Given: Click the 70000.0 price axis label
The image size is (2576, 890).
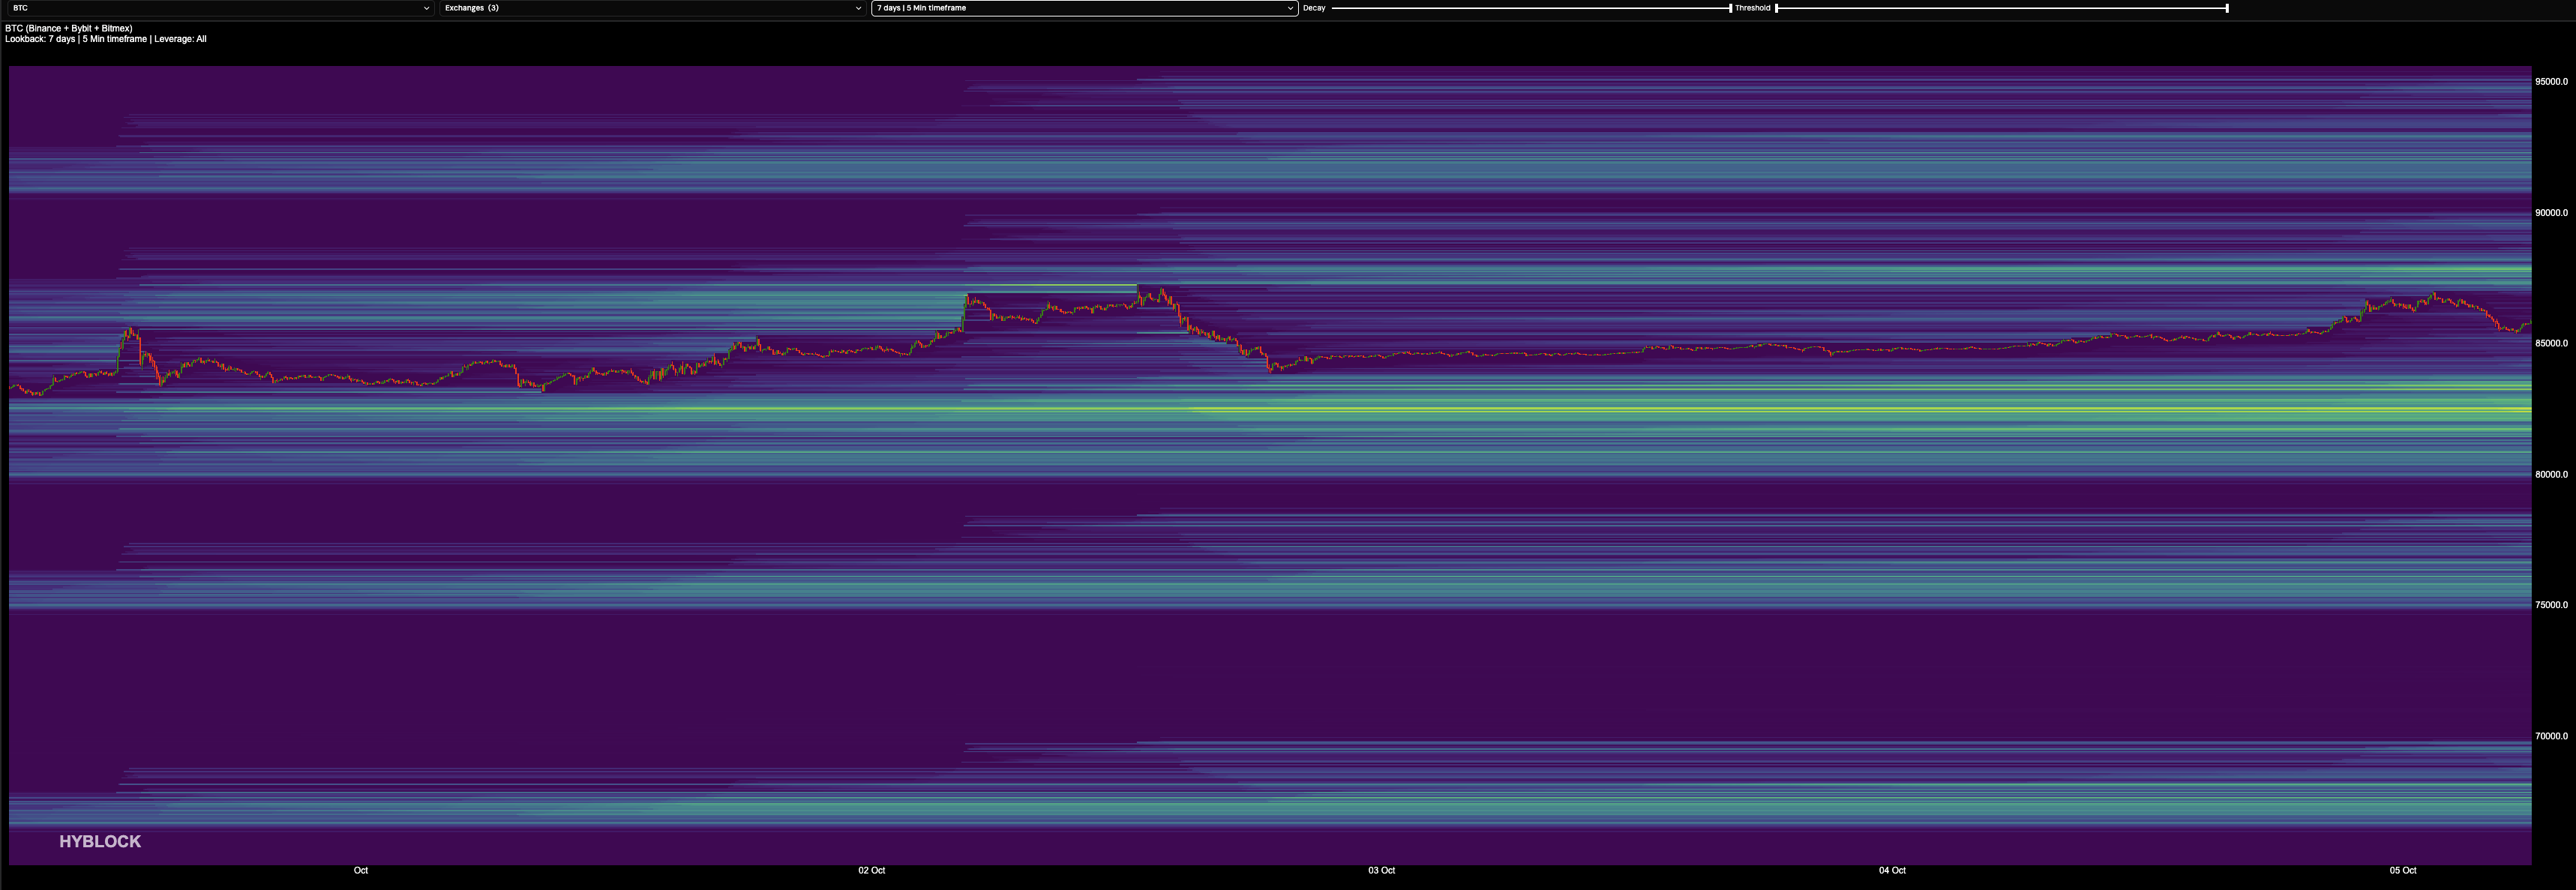Looking at the screenshot, I should point(2551,736).
